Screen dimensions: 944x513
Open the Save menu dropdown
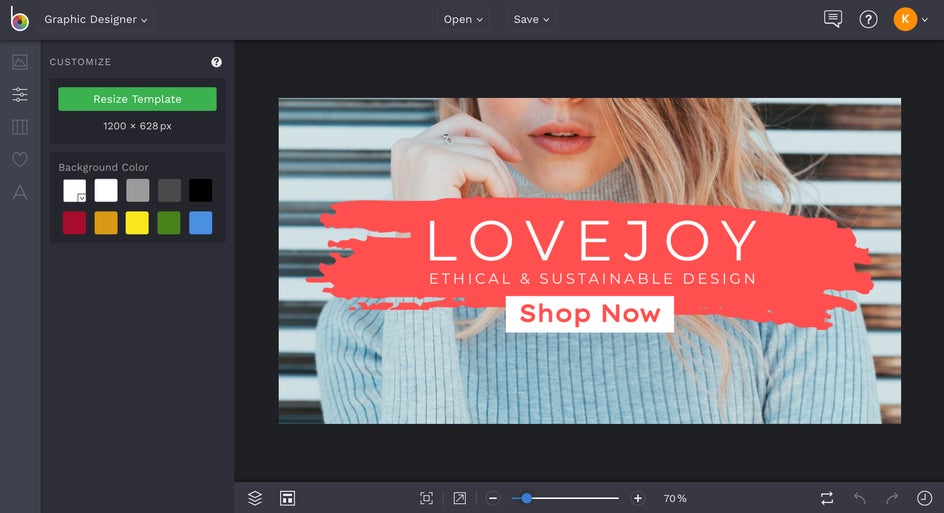click(531, 19)
